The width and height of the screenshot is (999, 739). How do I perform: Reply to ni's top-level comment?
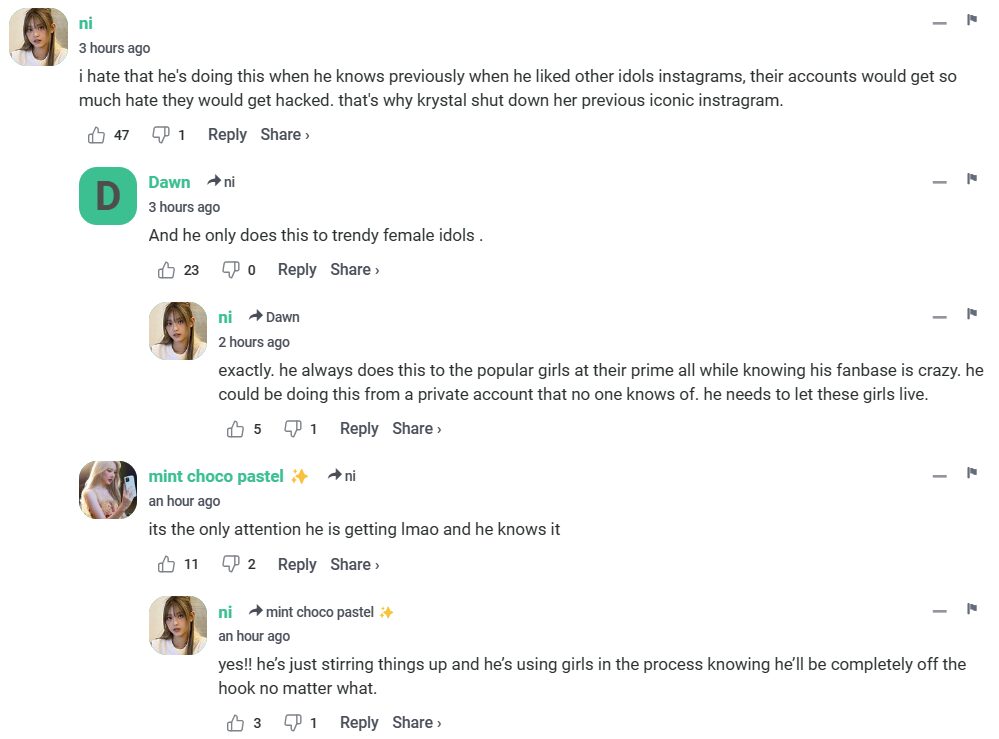tap(227, 135)
